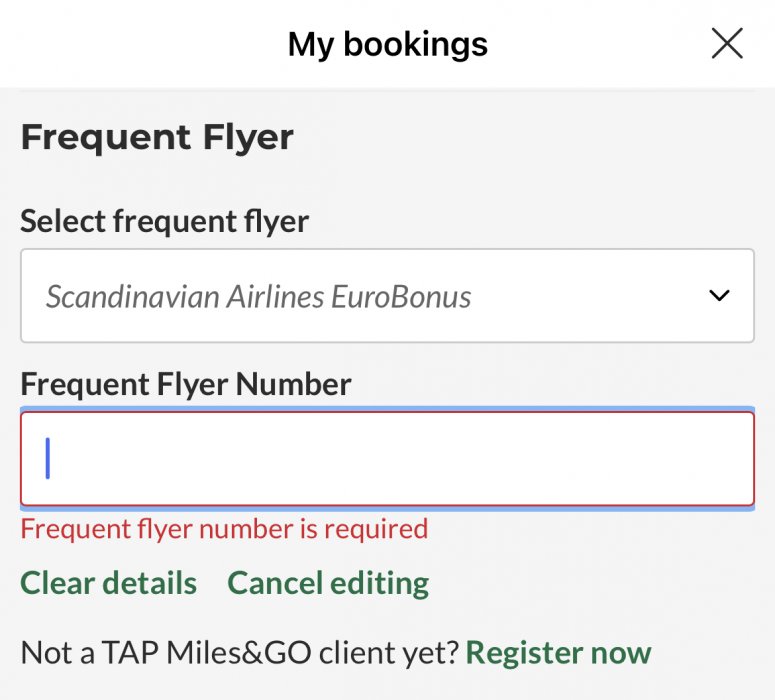Image resolution: width=775 pixels, height=700 pixels.
Task: Tap the X icon beside My bookings
Action: (726, 43)
